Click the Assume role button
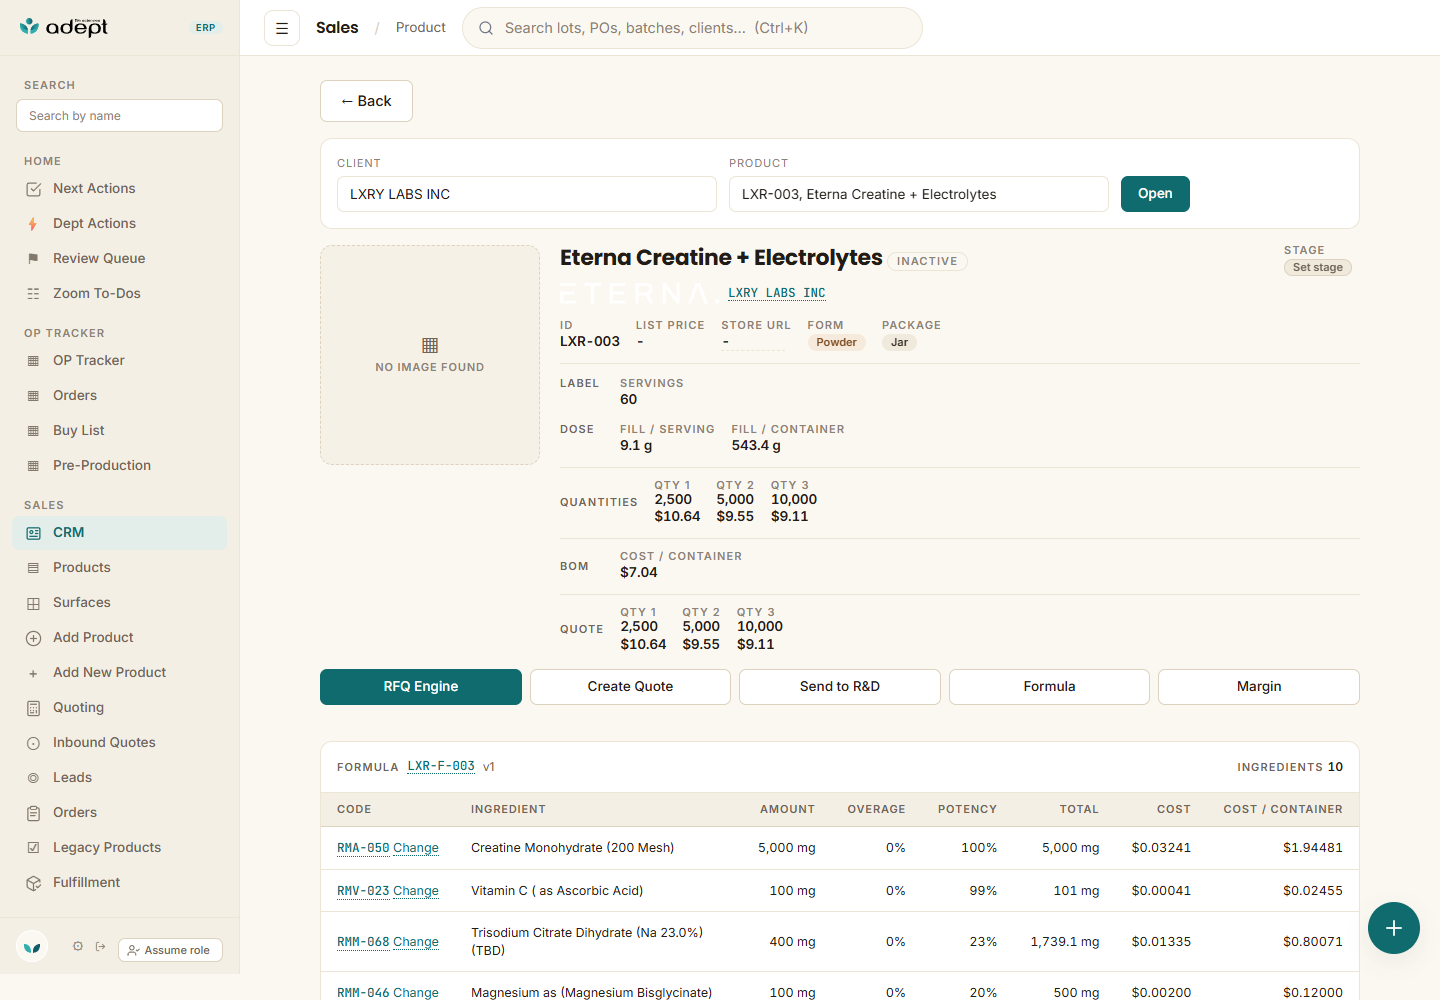1440x1000 pixels. tap(170, 950)
